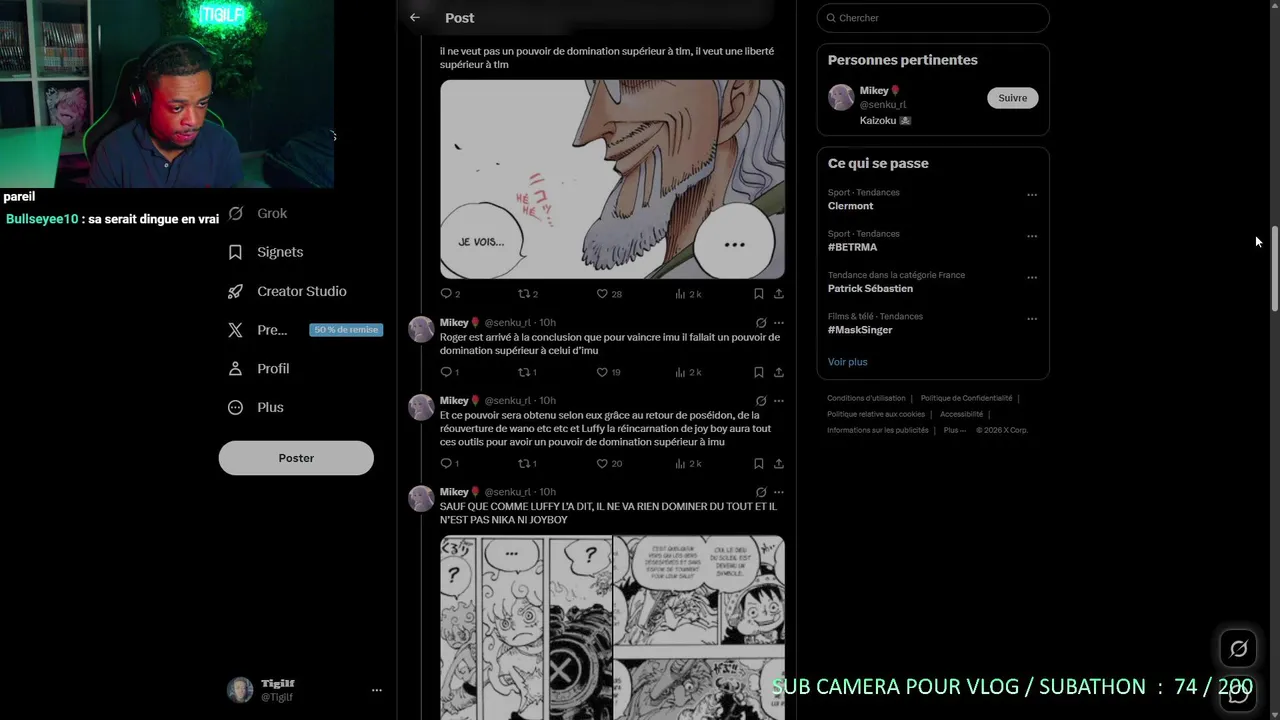
Task: Open more options for #BETRMA trend
Action: coord(1032,236)
